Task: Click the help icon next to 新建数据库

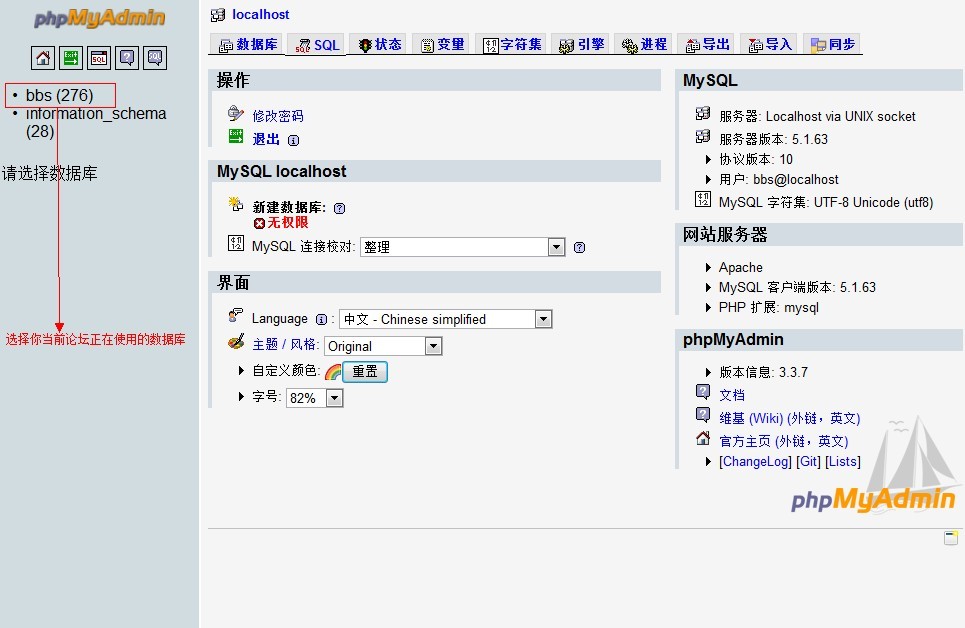Action: click(x=339, y=208)
